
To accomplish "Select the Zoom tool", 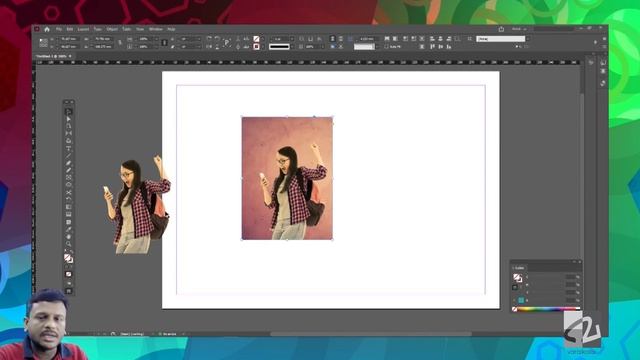I will click(69, 244).
